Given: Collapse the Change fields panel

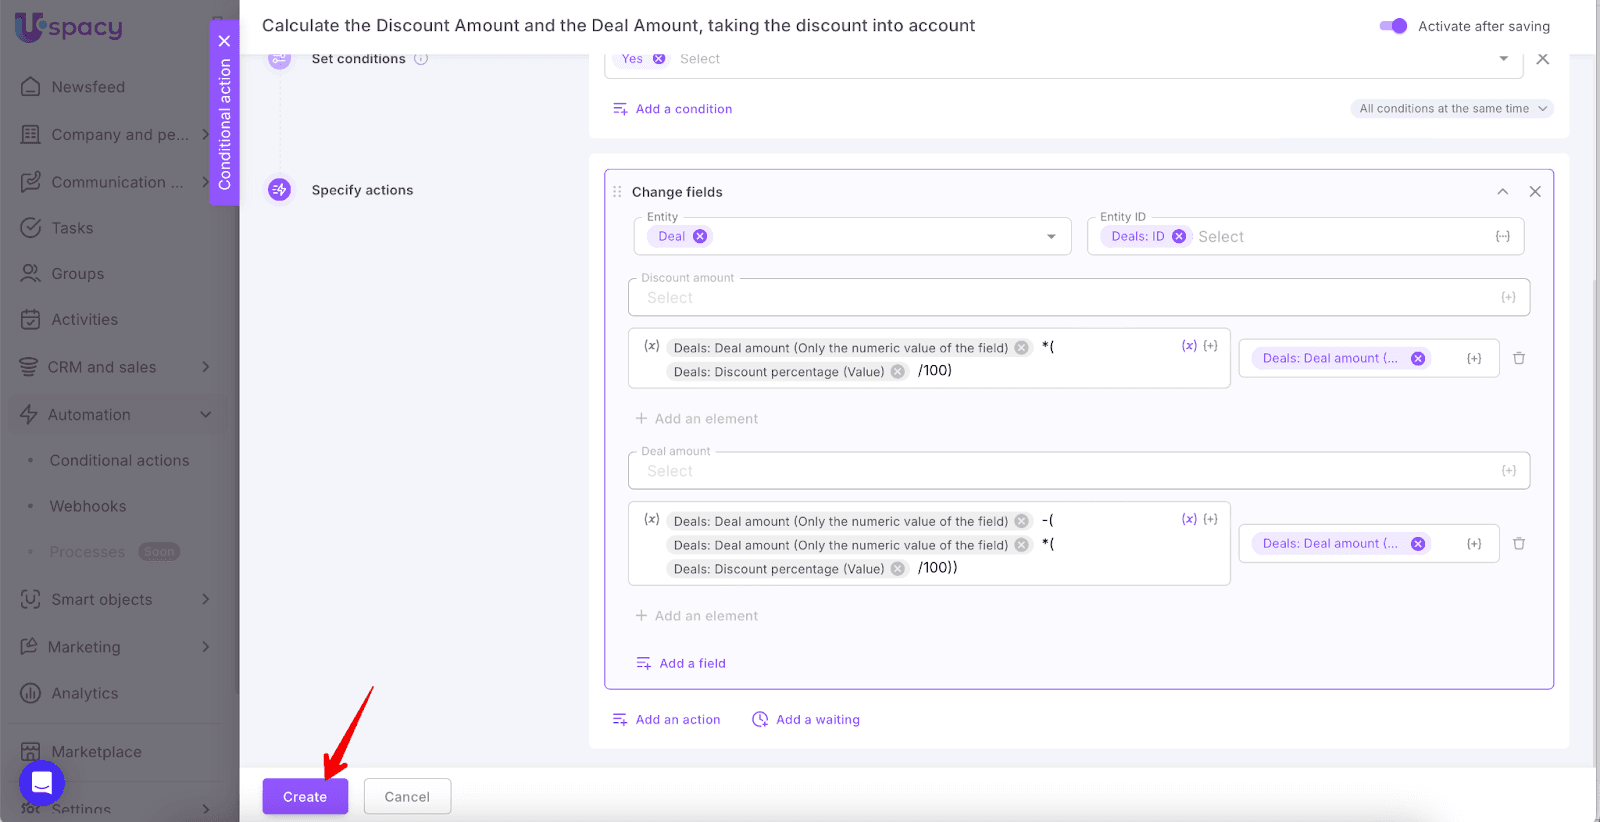Looking at the screenshot, I should coord(1502,192).
